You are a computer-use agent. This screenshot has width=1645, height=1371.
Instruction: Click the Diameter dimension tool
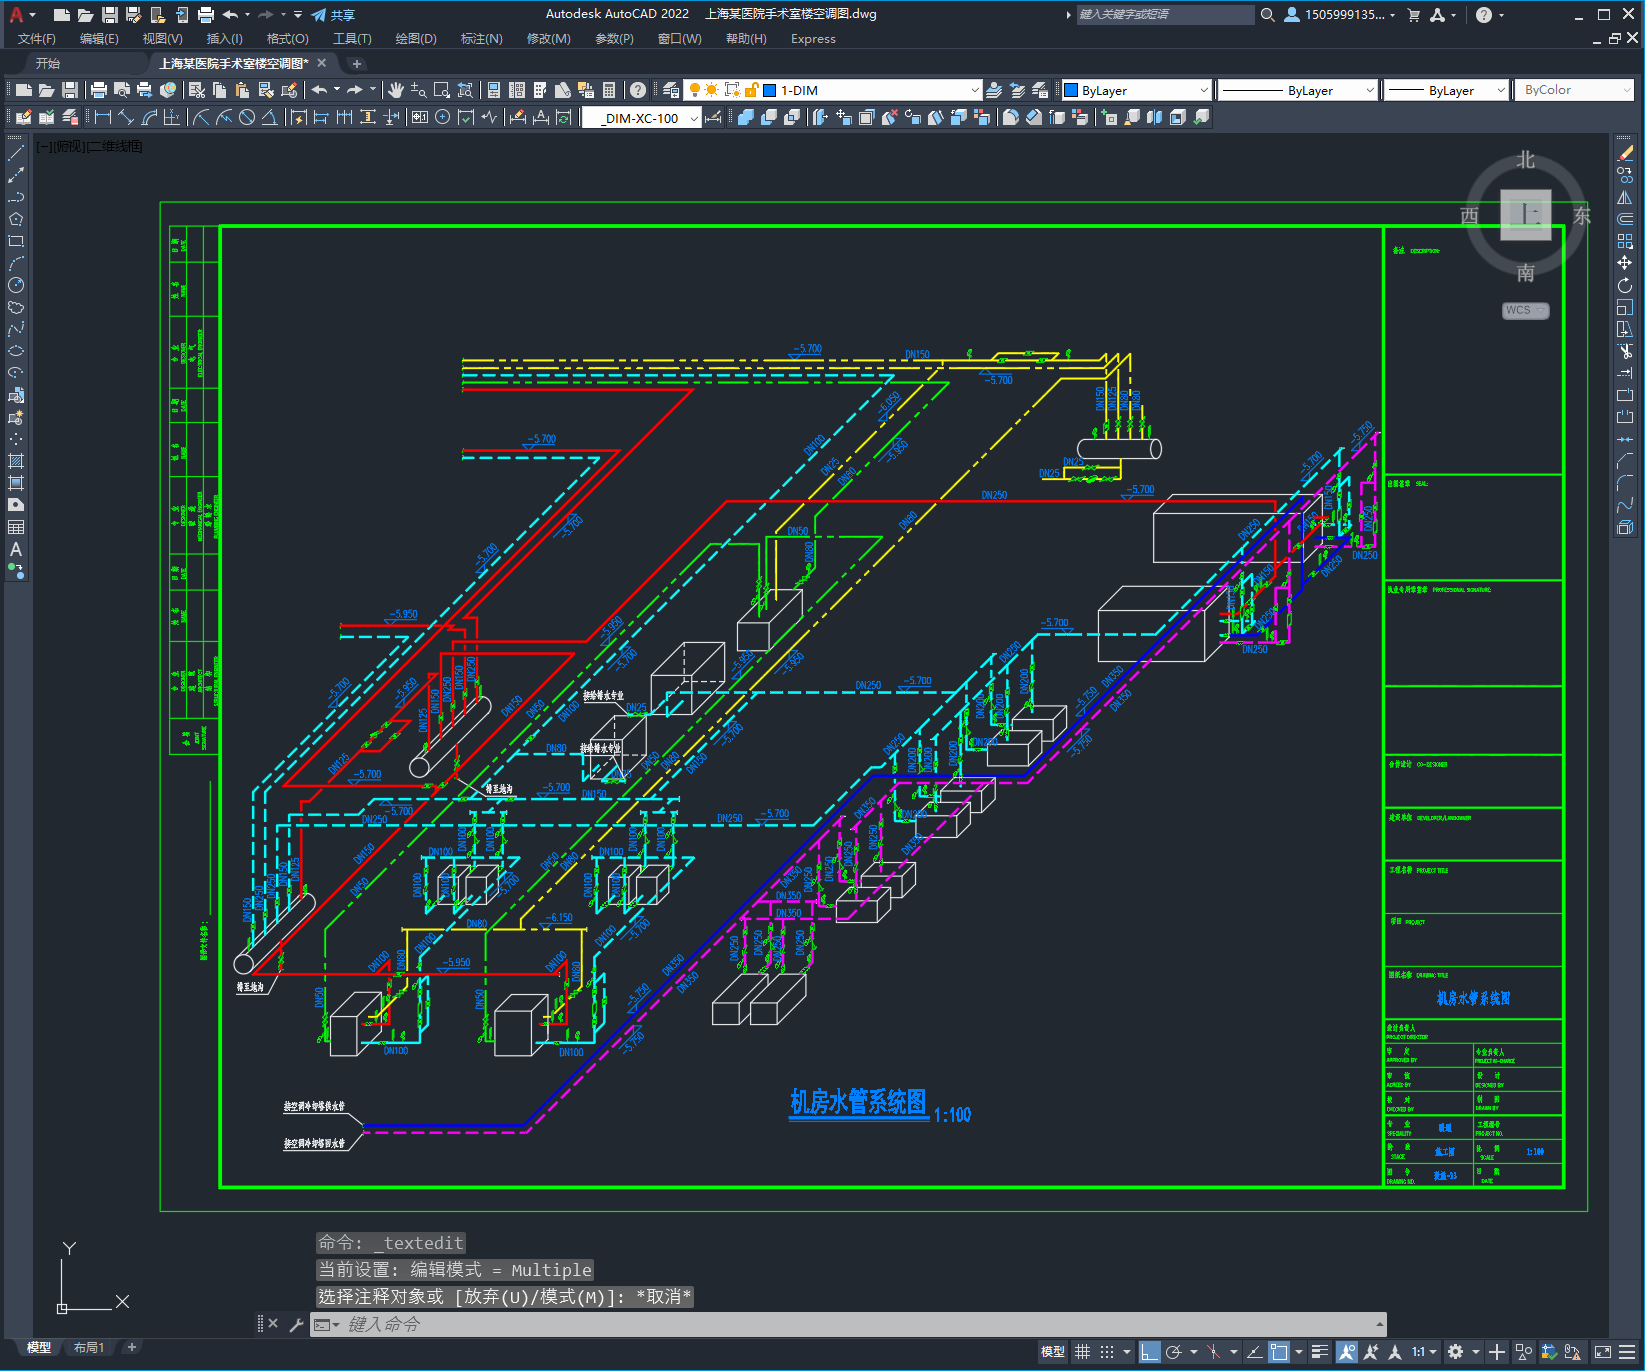click(247, 117)
